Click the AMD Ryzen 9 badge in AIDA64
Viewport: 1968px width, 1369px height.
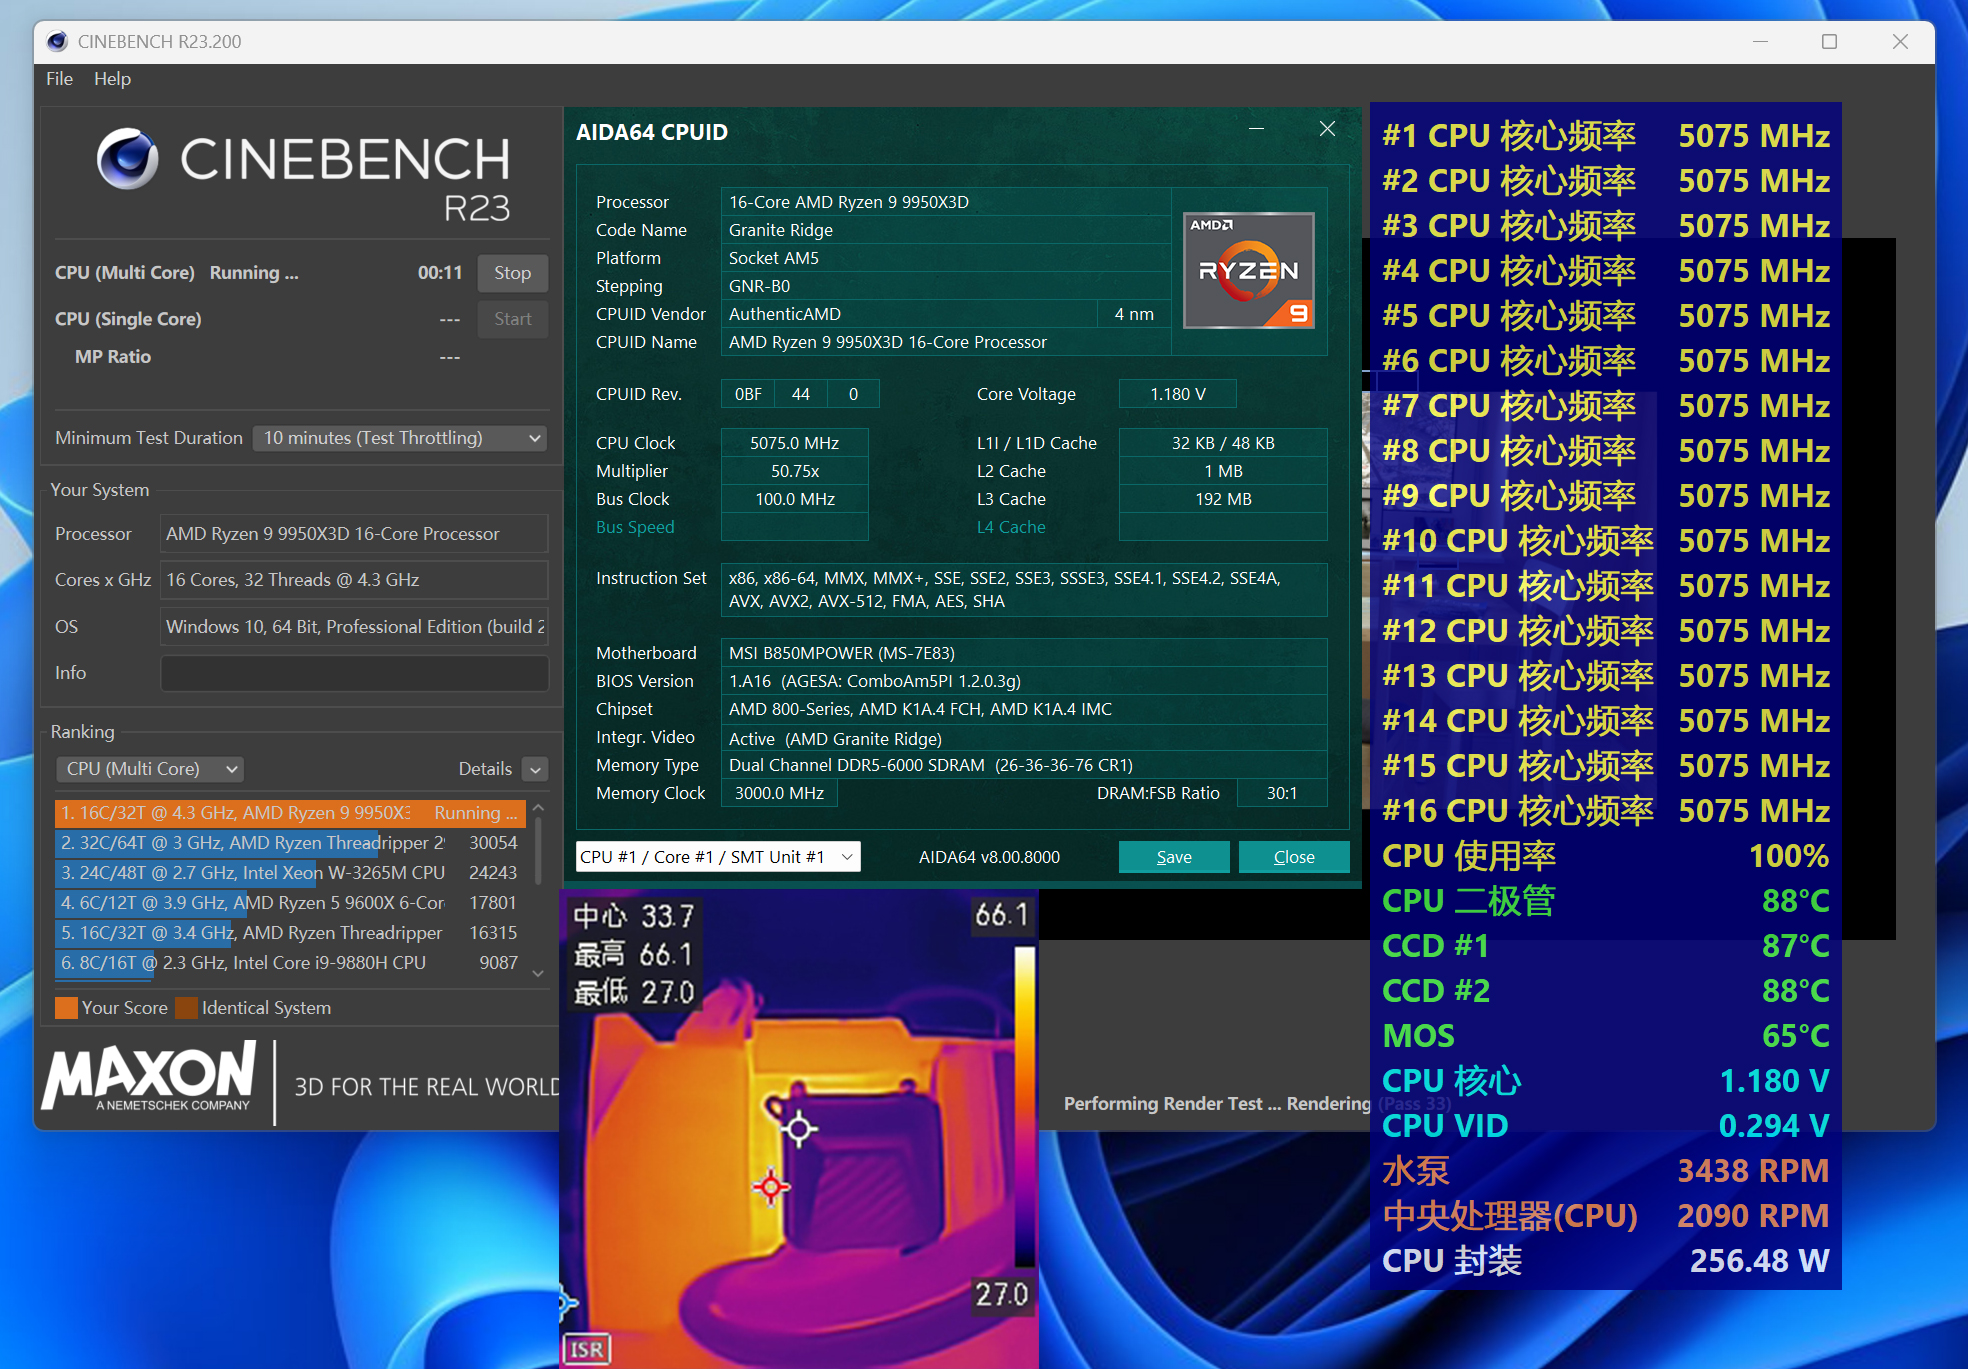[x=1248, y=270]
